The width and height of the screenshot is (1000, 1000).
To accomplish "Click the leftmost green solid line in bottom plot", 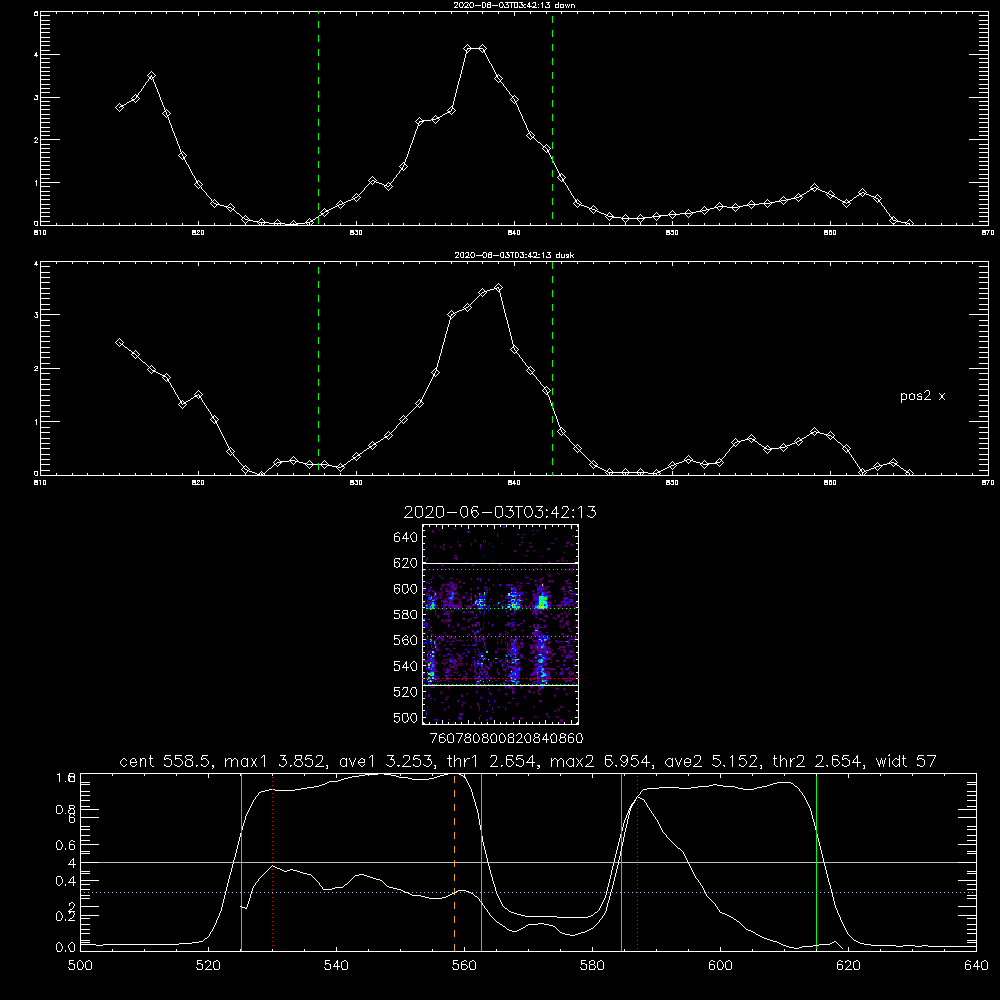I will tap(241, 862).
